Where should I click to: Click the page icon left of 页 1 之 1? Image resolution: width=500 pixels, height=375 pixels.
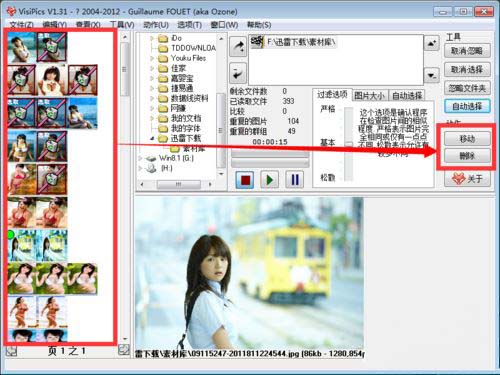point(12,351)
